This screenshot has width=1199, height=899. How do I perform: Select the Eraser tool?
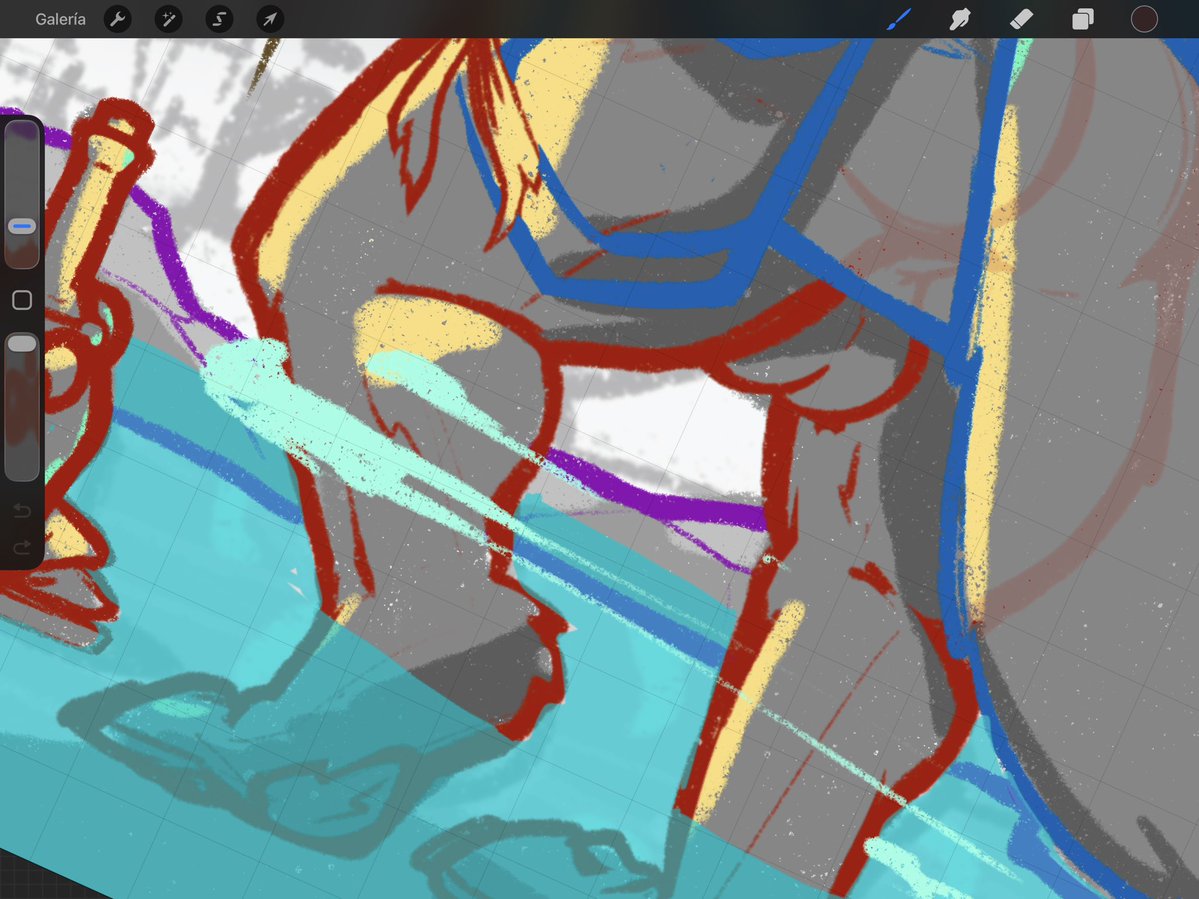click(x=1022, y=19)
